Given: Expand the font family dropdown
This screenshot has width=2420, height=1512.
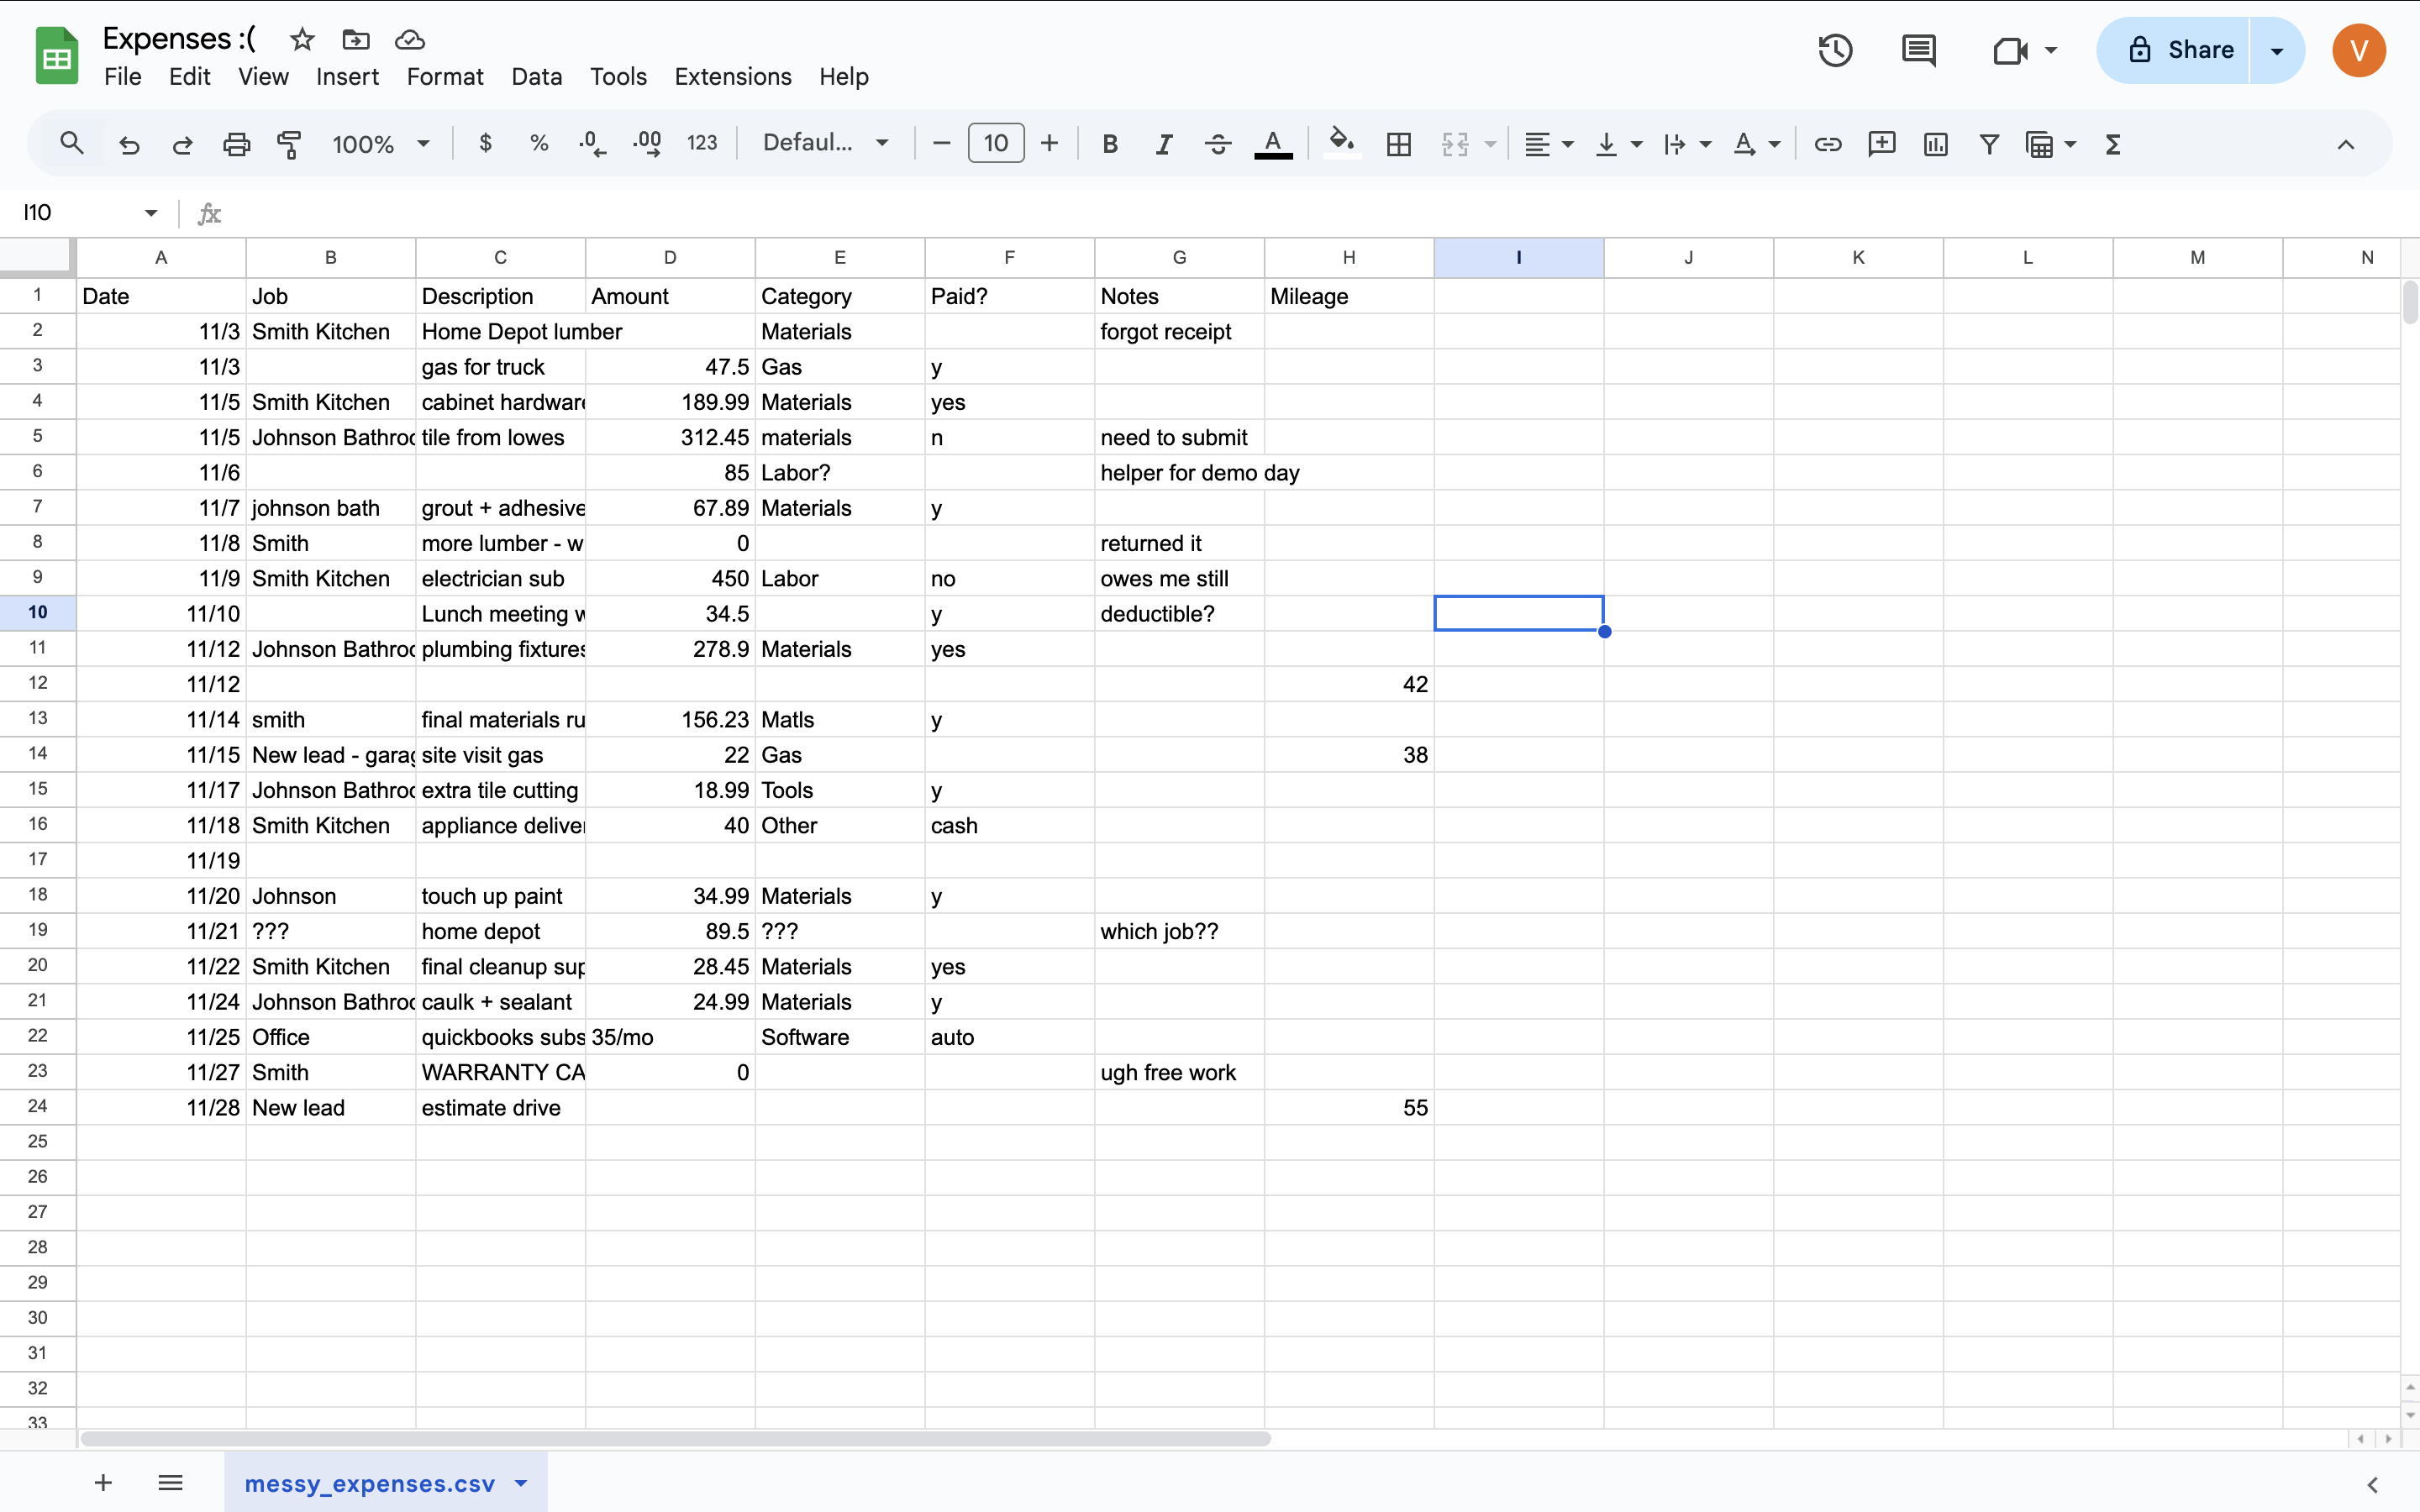Looking at the screenshot, I should click(825, 143).
